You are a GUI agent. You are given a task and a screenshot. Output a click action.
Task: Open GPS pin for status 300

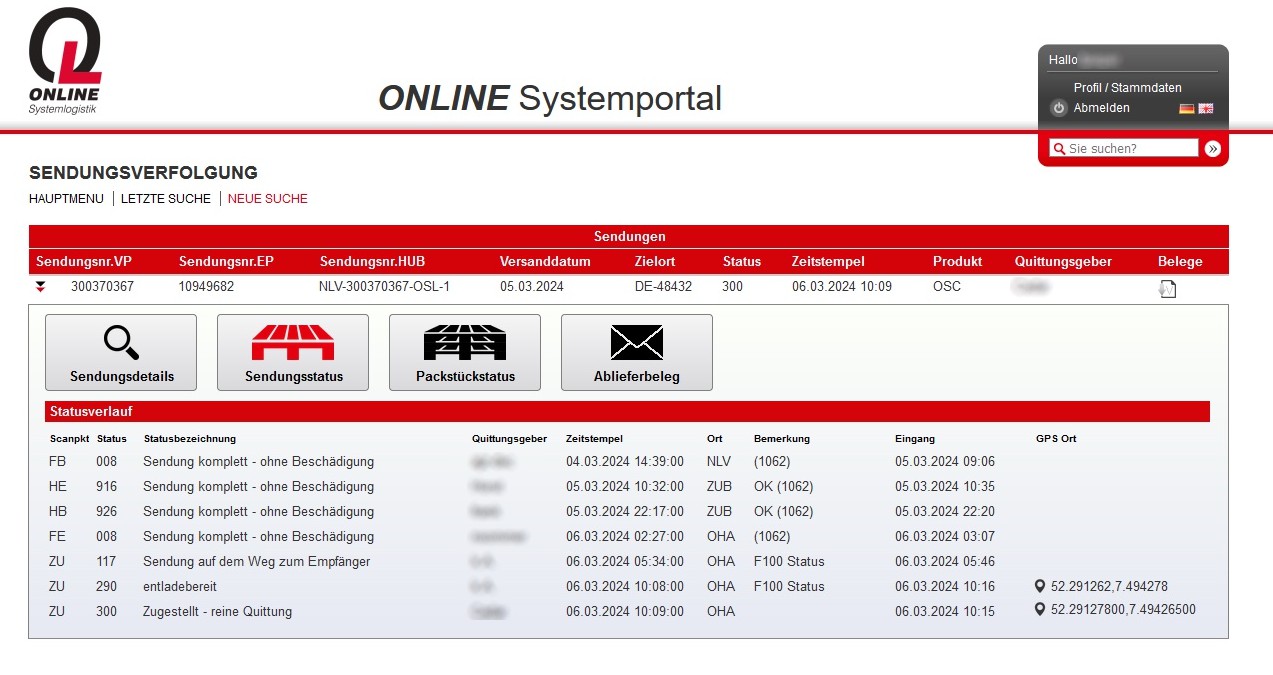(x=1041, y=610)
